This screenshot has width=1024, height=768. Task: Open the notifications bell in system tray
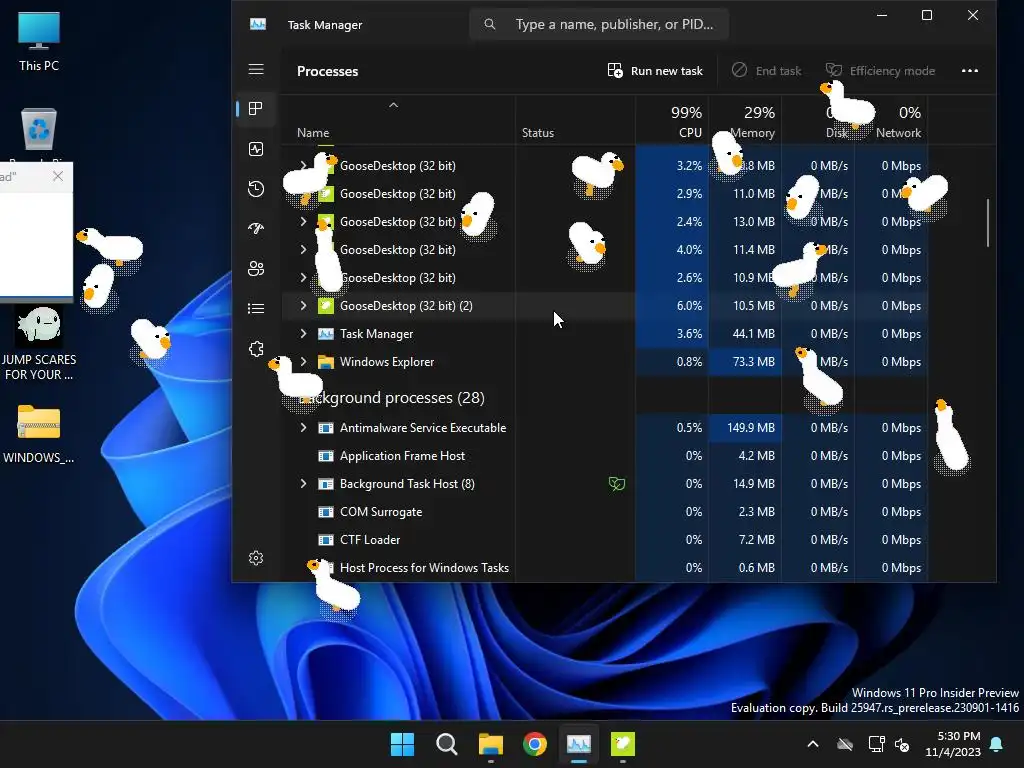pyautogui.click(x=997, y=744)
